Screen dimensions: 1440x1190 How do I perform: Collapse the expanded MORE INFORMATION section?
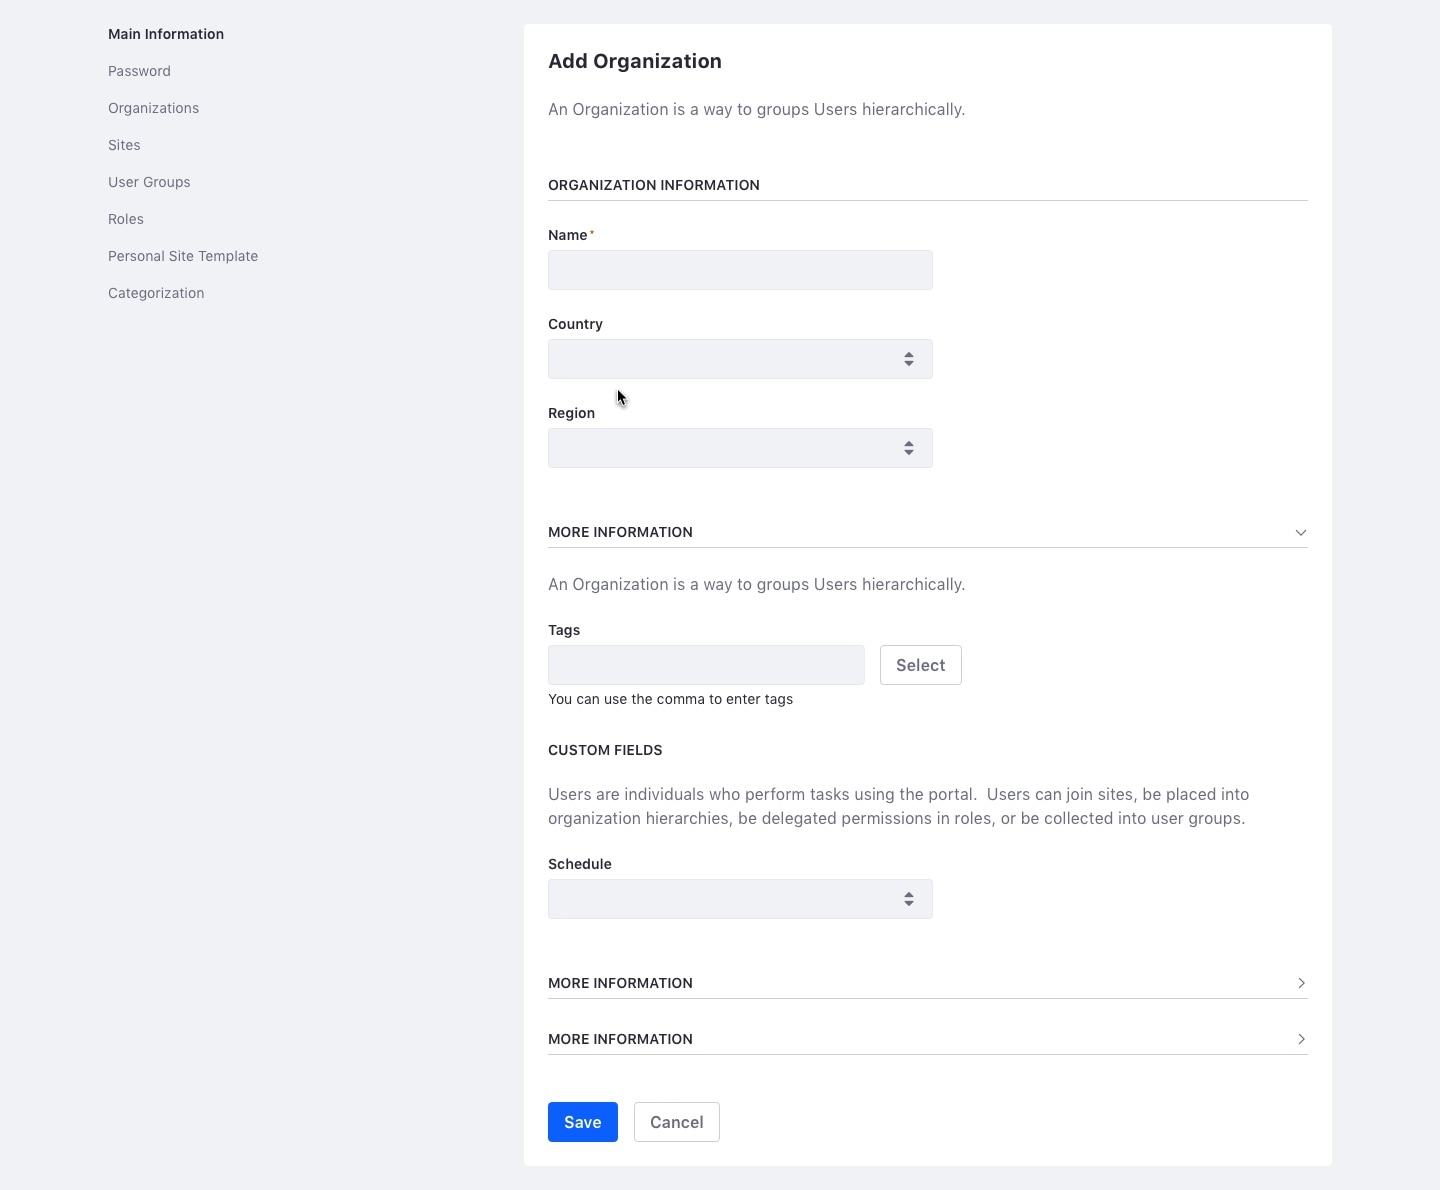point(1299,532)
